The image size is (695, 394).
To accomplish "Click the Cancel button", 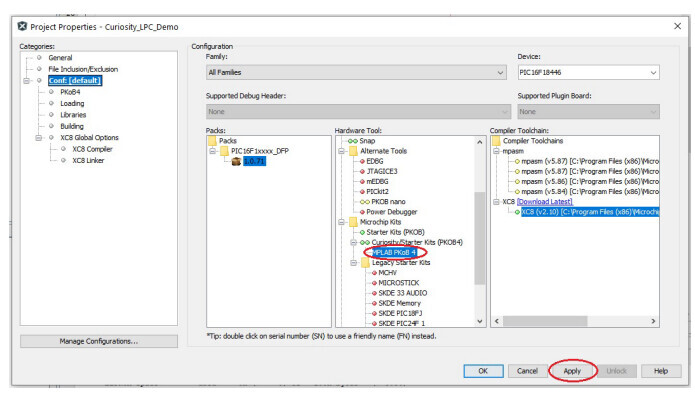I will click(x=527, y=371).
